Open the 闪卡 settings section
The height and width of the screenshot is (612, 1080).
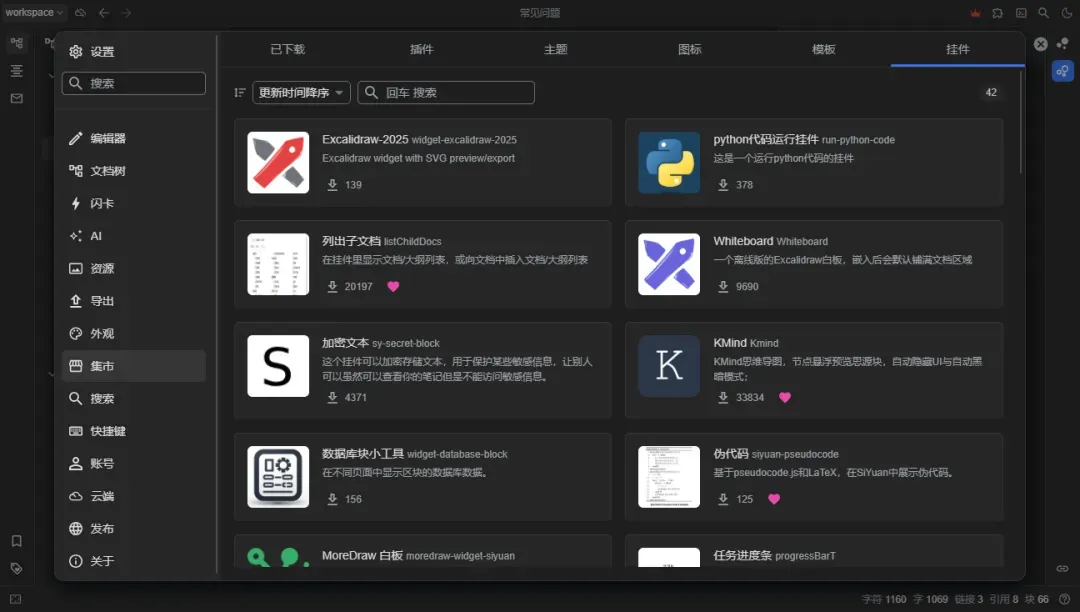[x=134, y=203]
